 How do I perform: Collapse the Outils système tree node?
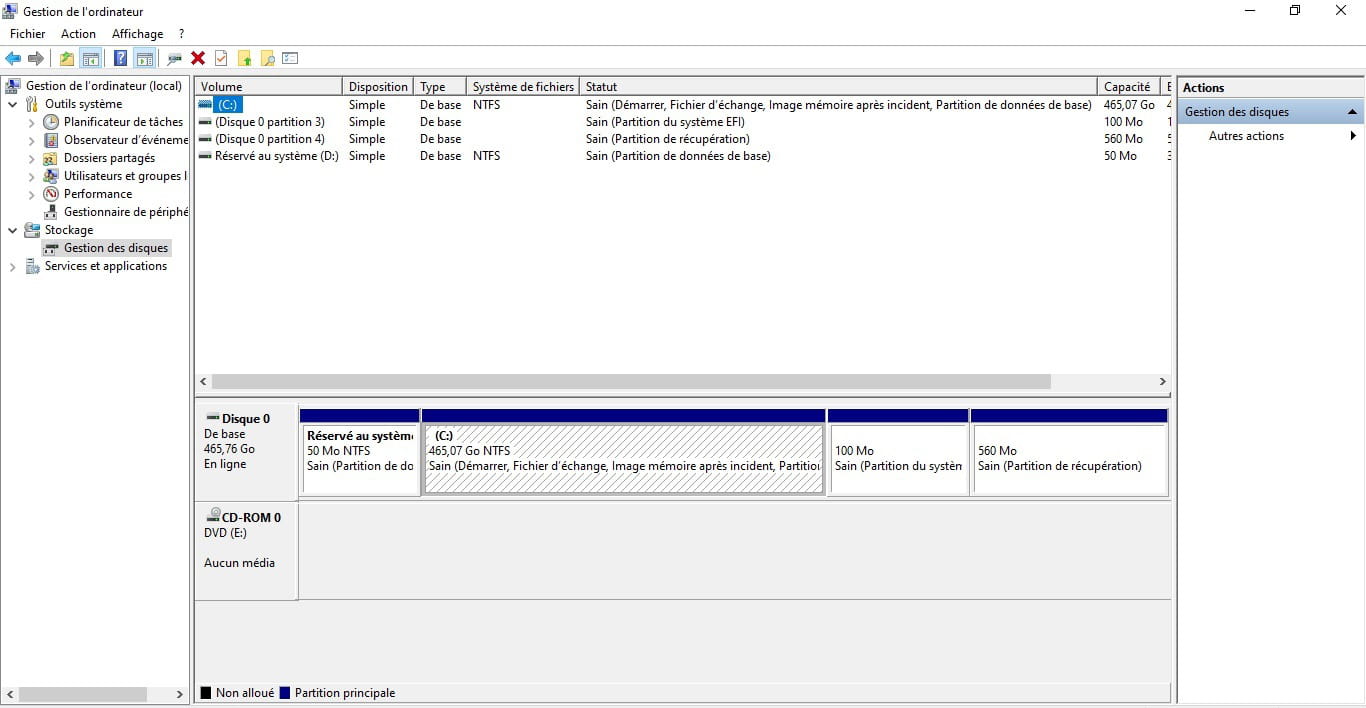click(x=12, y=104)
